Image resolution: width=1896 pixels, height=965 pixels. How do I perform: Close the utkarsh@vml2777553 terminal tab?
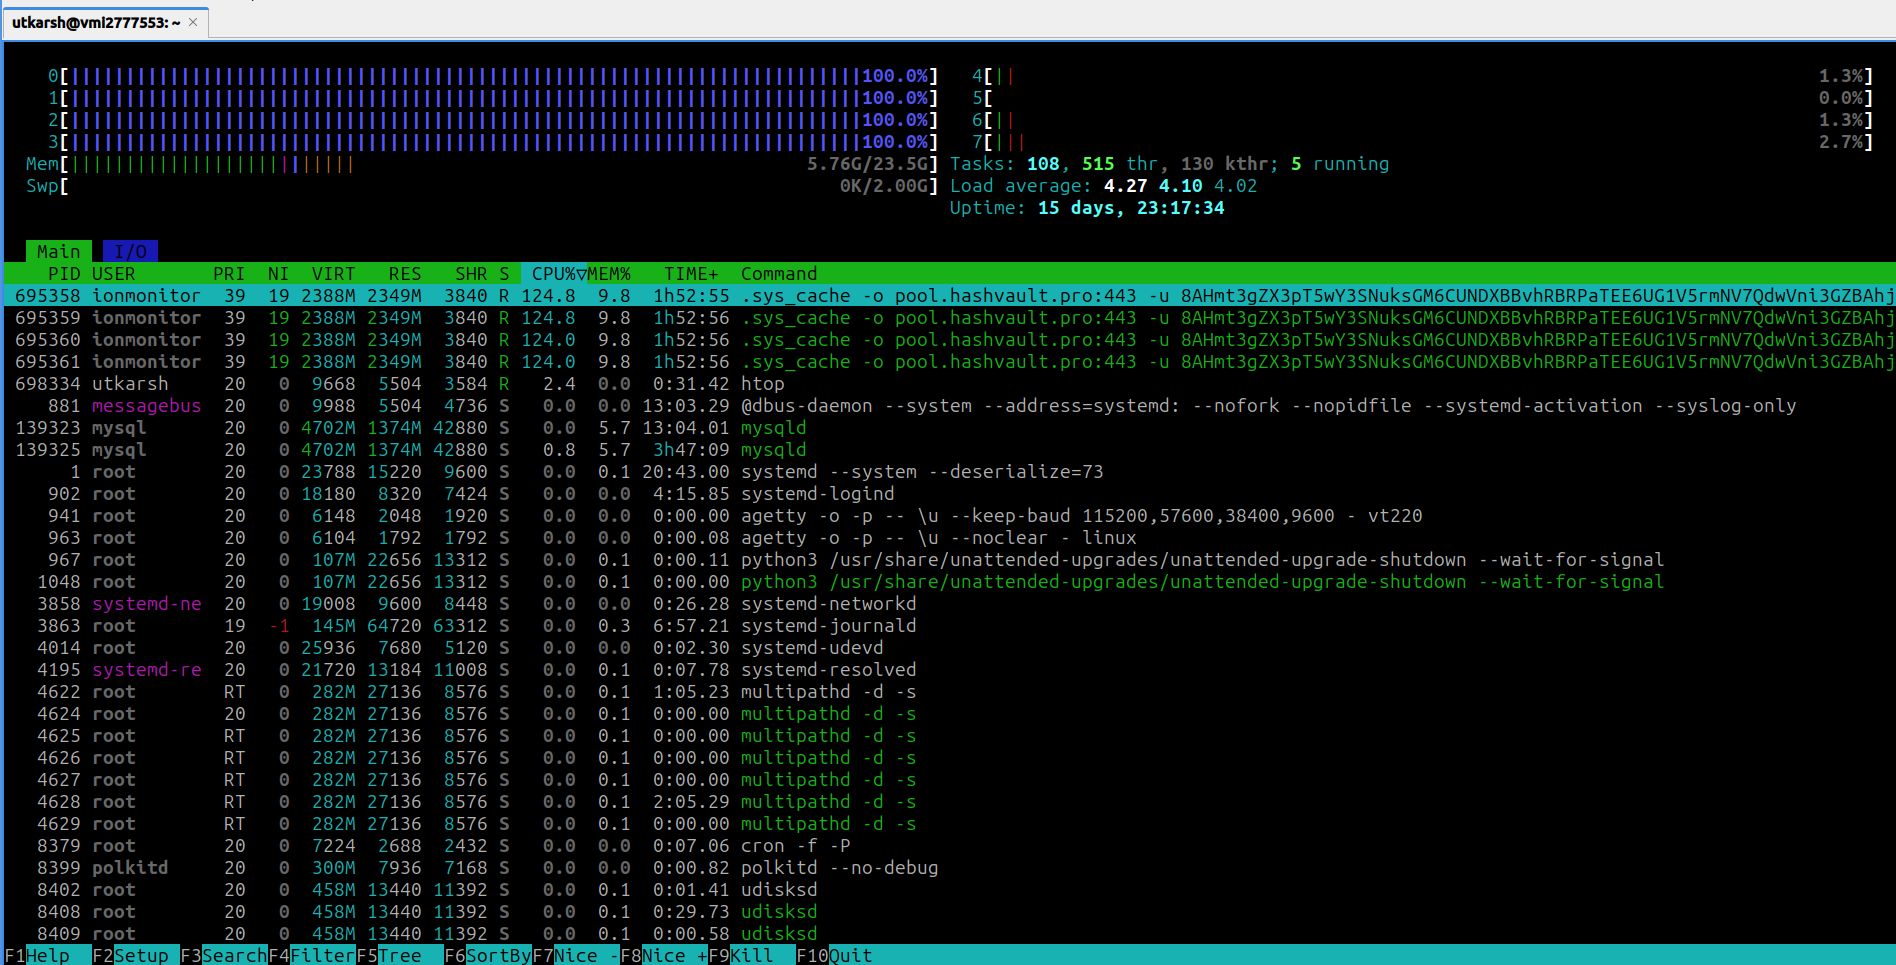pyautogui.click(x=193, y=22)
